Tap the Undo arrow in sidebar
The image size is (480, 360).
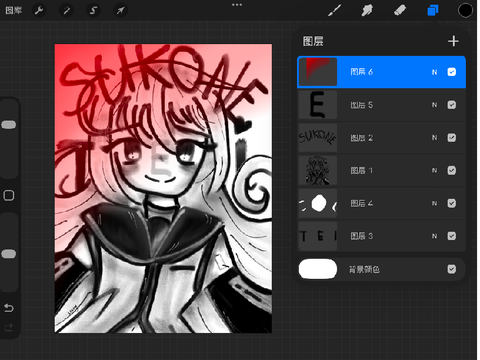coord(9,308)
